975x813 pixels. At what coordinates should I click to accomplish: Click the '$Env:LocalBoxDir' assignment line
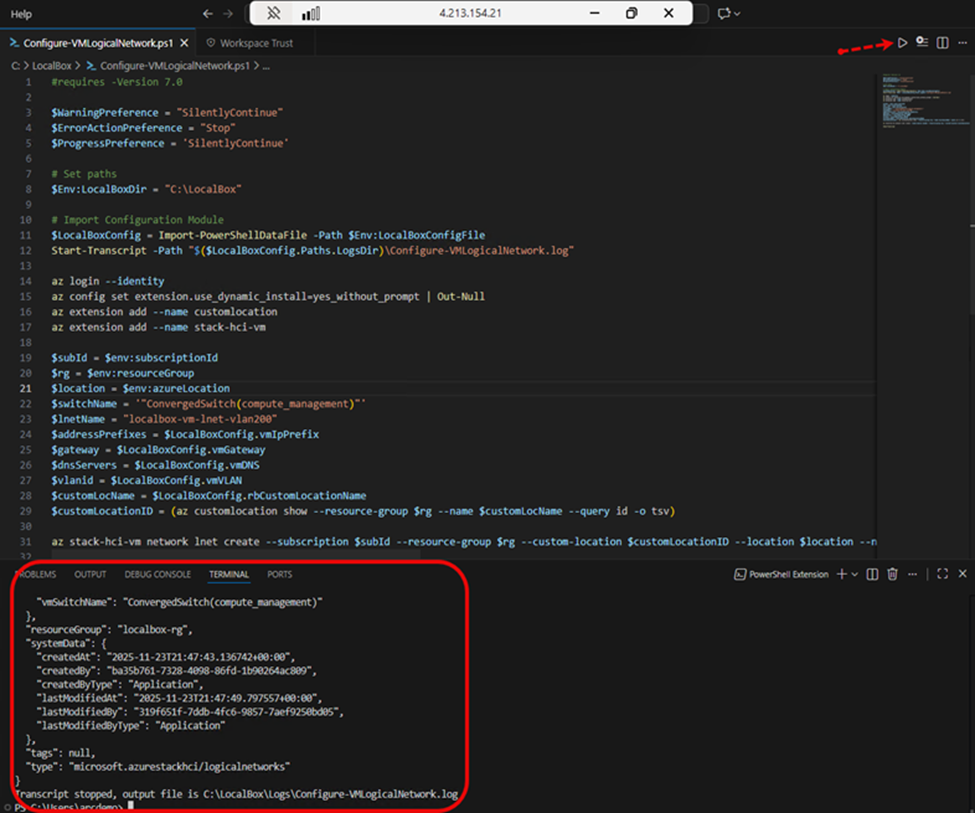[x=146, y=189]
